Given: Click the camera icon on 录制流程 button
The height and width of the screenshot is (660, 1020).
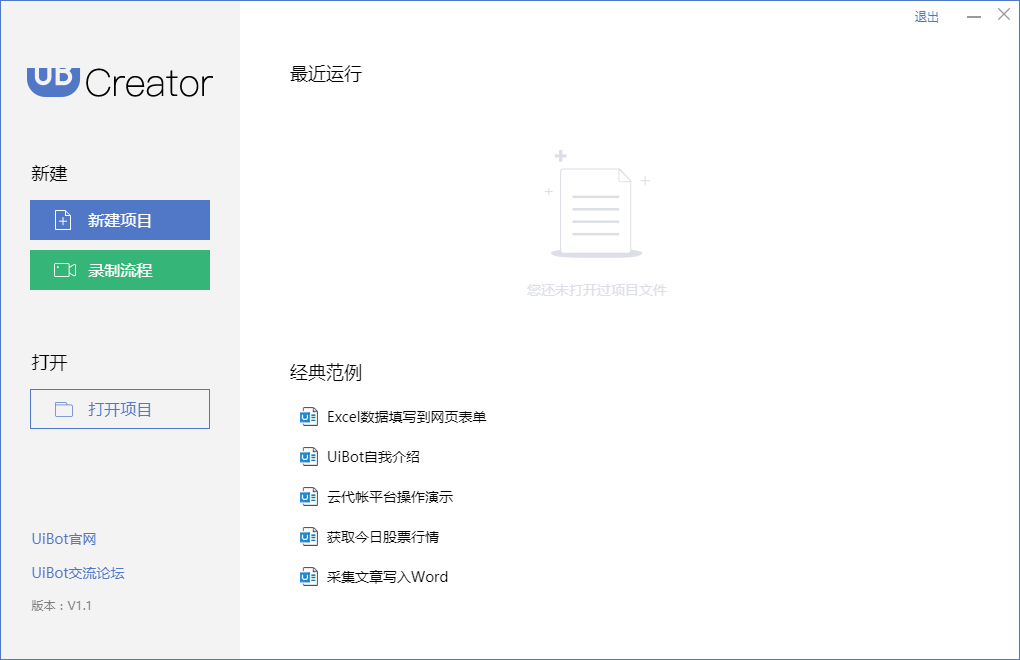Looking at the screenshot, I should tap(63, 270).
